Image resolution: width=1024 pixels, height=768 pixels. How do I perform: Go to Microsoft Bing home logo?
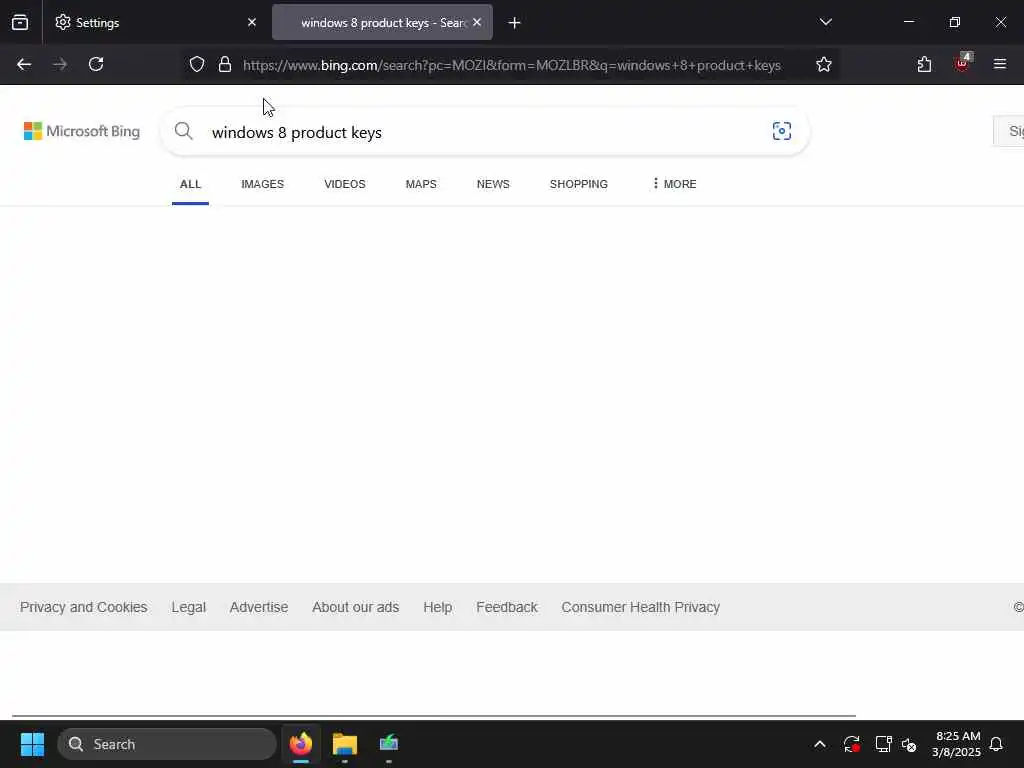(x=82, y=131)
